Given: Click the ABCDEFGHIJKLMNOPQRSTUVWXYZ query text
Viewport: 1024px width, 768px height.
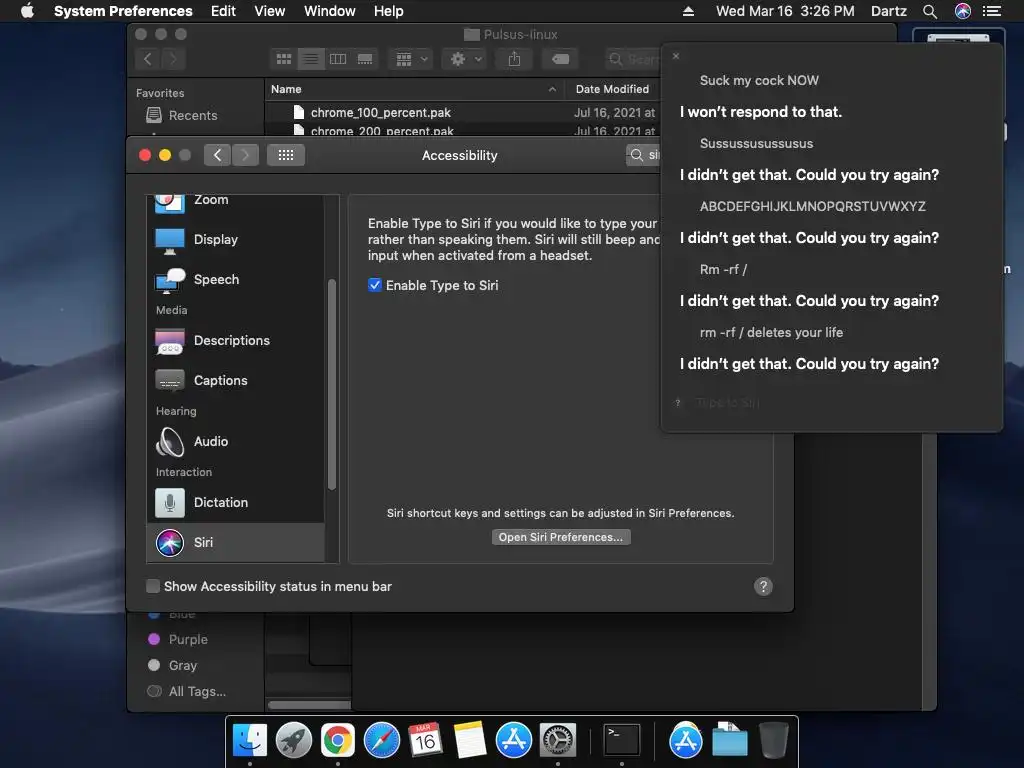Looking at the screenshot, I should (813, 206).
